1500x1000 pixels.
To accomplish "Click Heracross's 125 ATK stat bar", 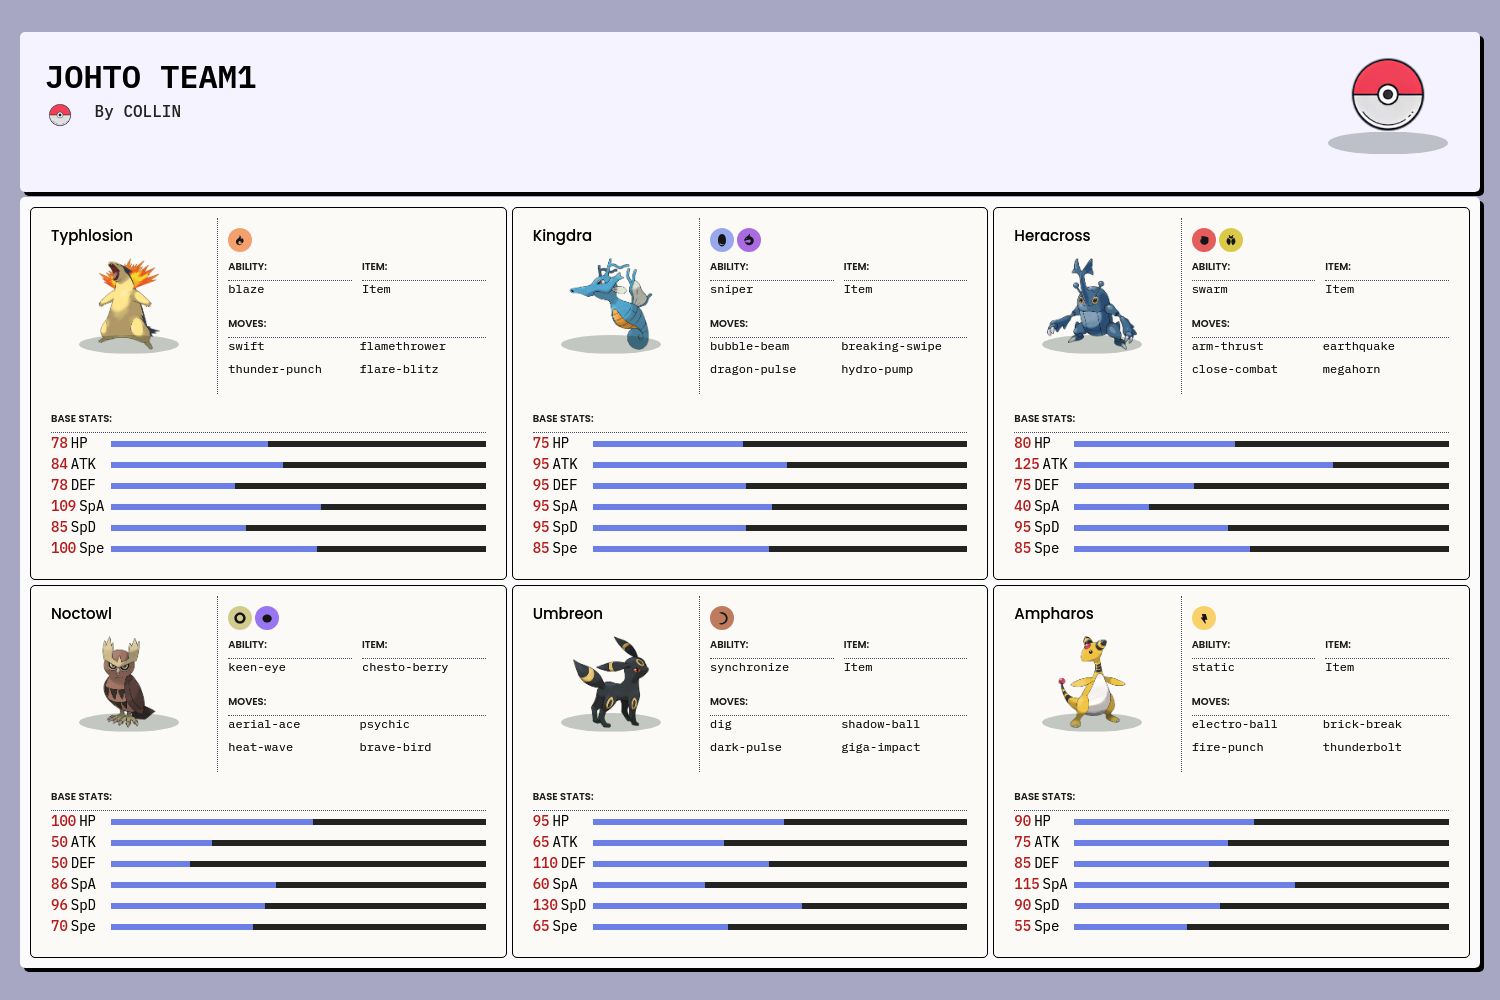I will coord(1260,465).
